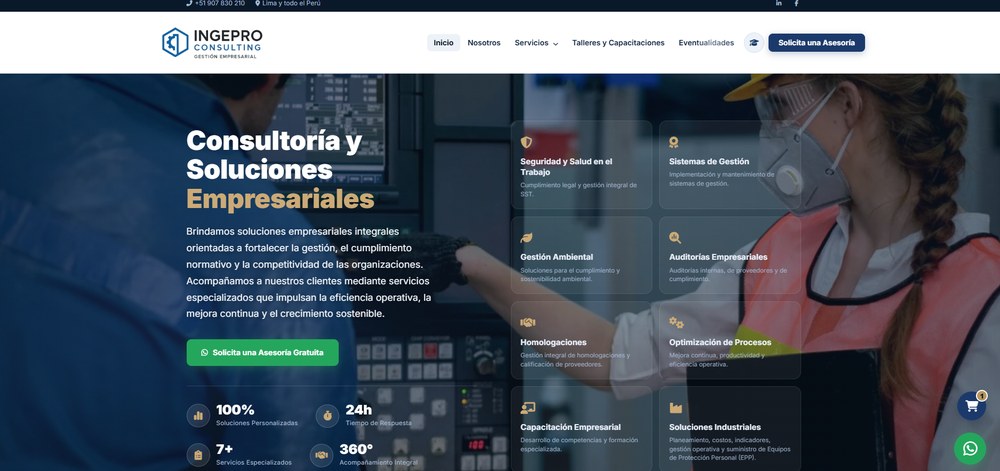Open the Homologaciones card title
Viewport: 1000px width, 471px height.
point(554,342)
